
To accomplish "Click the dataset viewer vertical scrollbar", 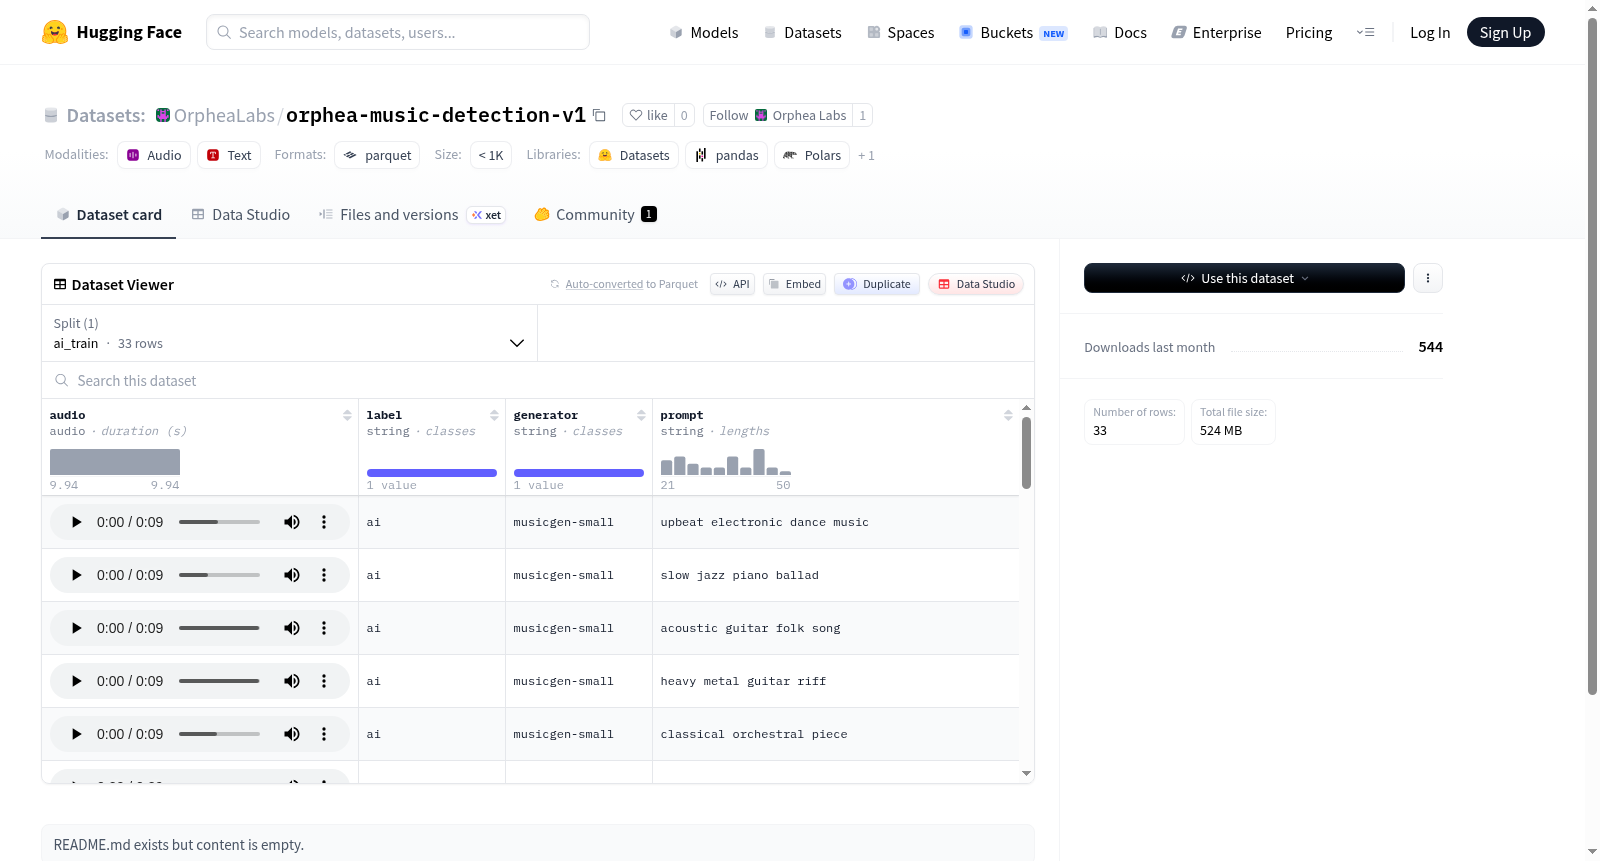I will click(1026, 453).
